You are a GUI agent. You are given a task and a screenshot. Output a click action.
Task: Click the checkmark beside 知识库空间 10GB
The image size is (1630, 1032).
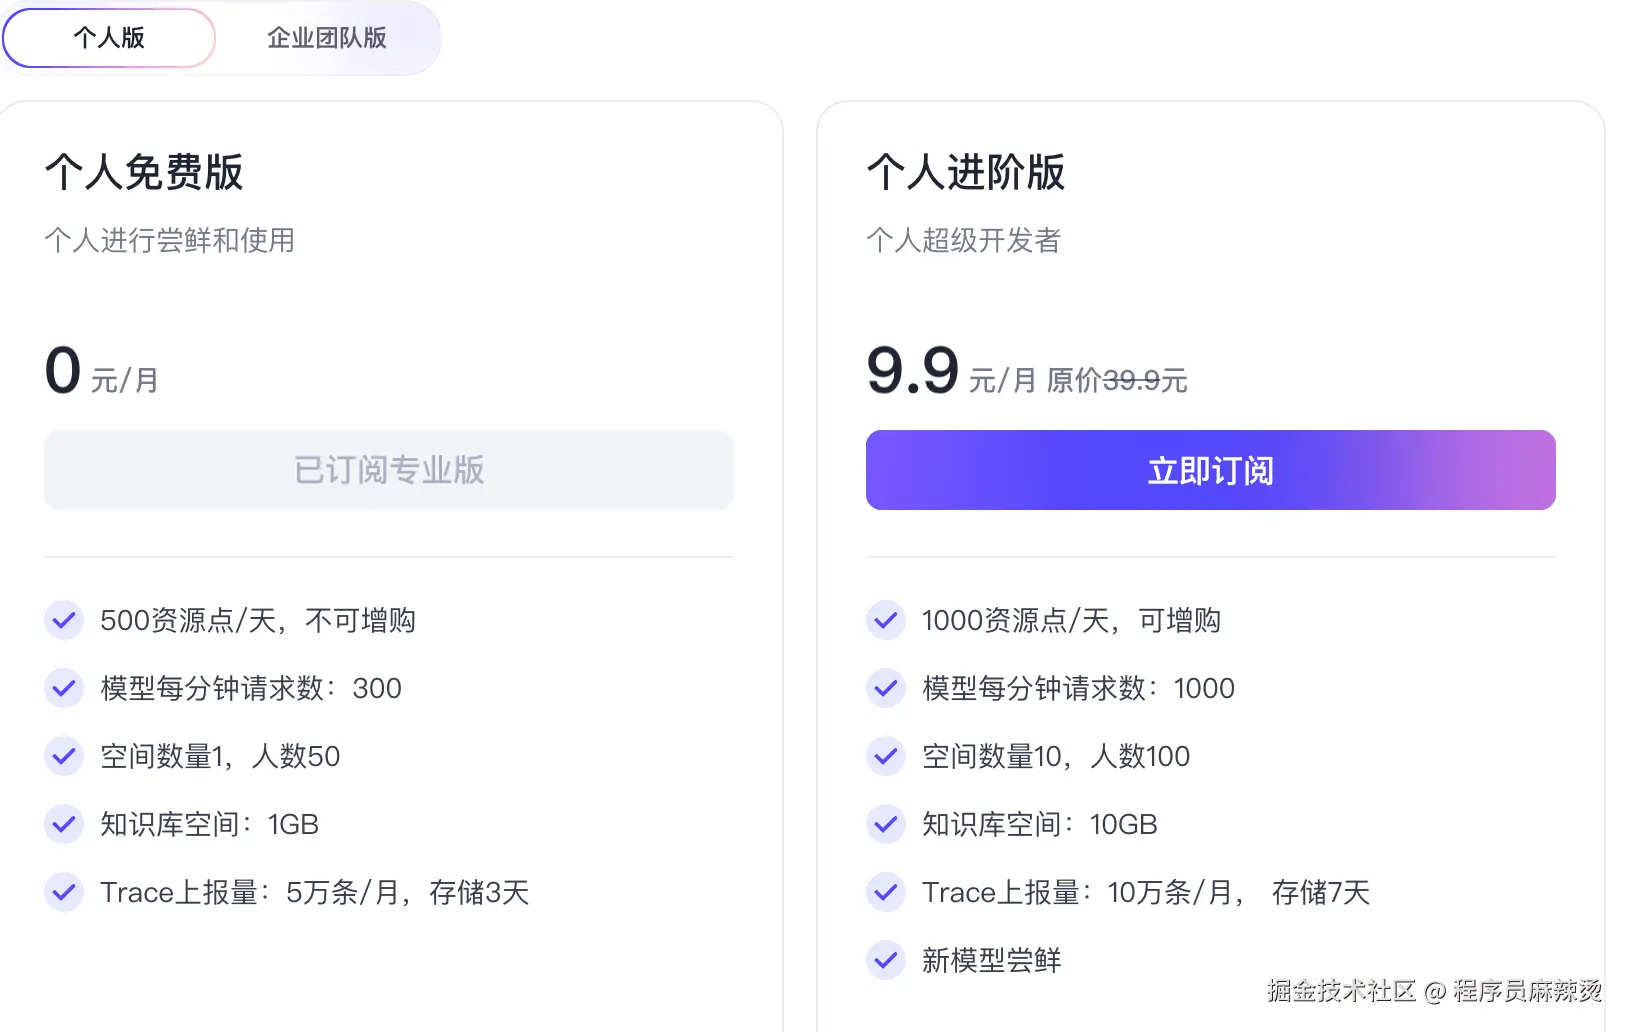click(x=885, y=824)
